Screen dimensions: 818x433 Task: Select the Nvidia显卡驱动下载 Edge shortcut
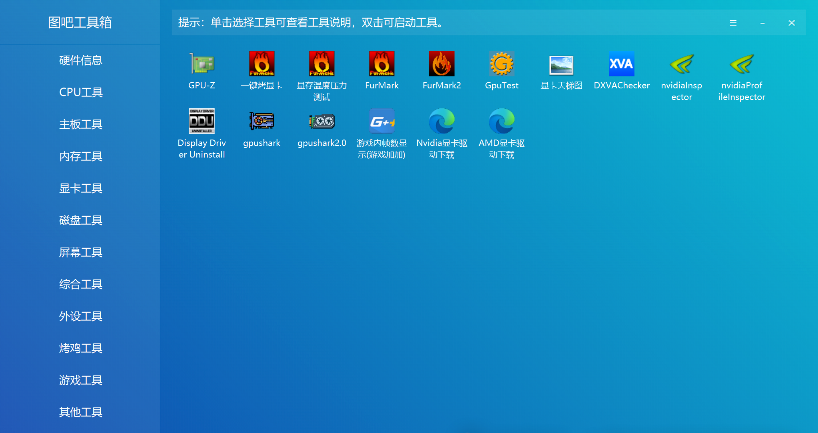click(x=441, y=122)
